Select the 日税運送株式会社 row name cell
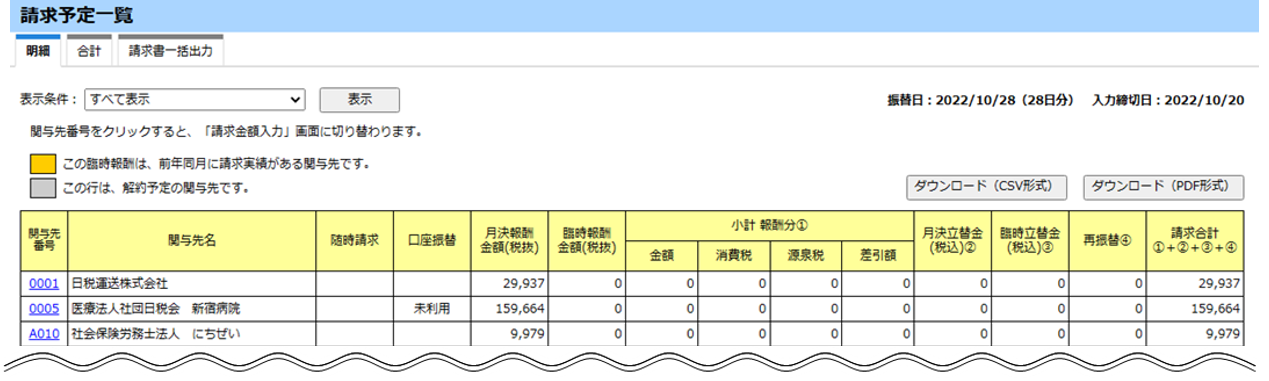 192,284
